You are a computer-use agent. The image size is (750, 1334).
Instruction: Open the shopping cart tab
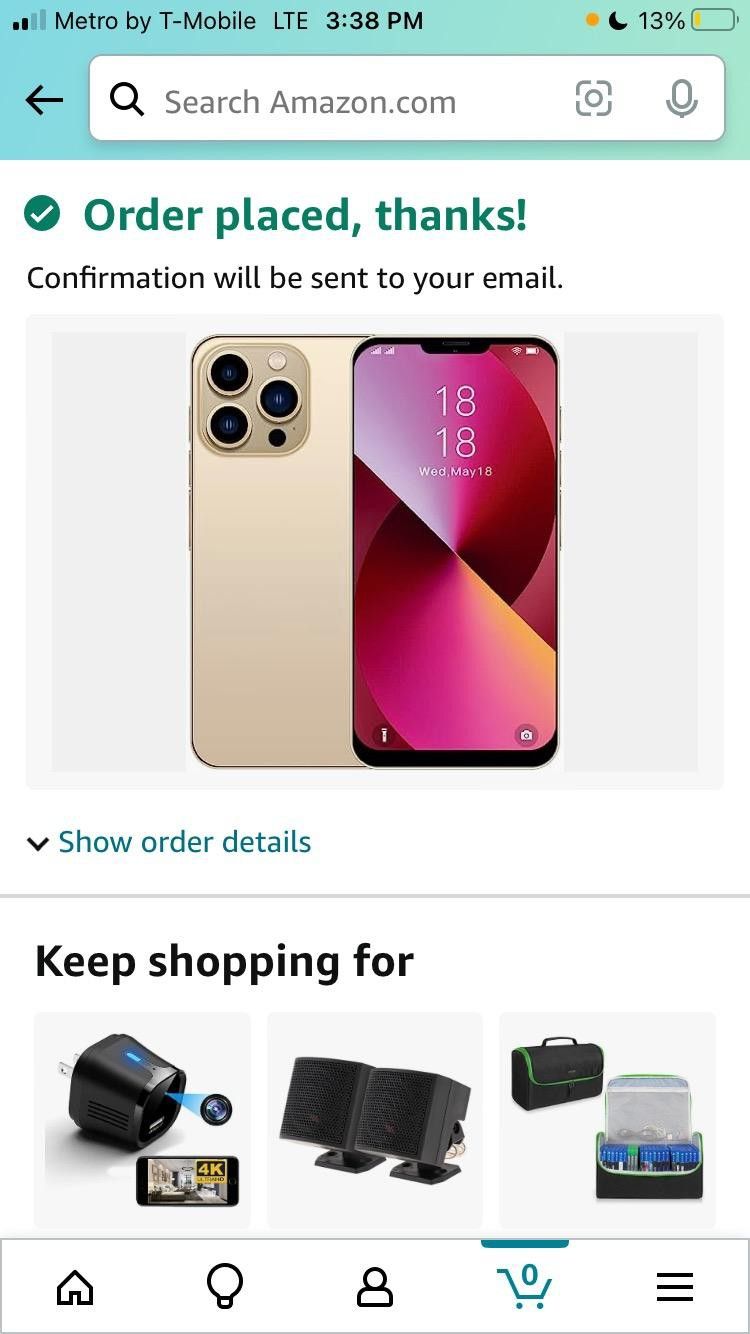(x=525, y=1286)
